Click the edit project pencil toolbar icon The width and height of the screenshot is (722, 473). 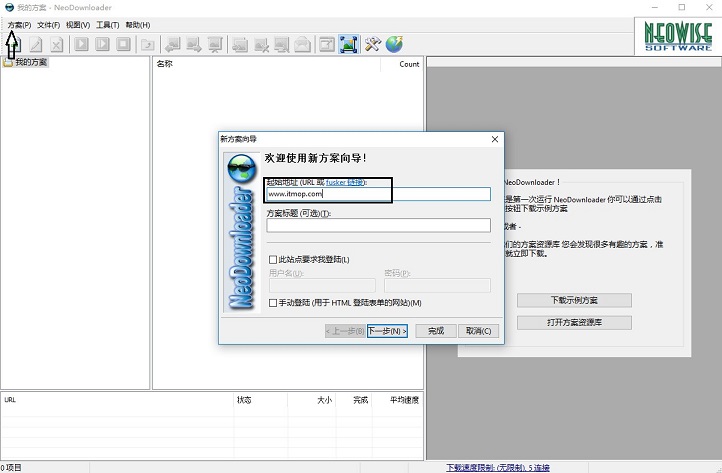pos(36,45)
